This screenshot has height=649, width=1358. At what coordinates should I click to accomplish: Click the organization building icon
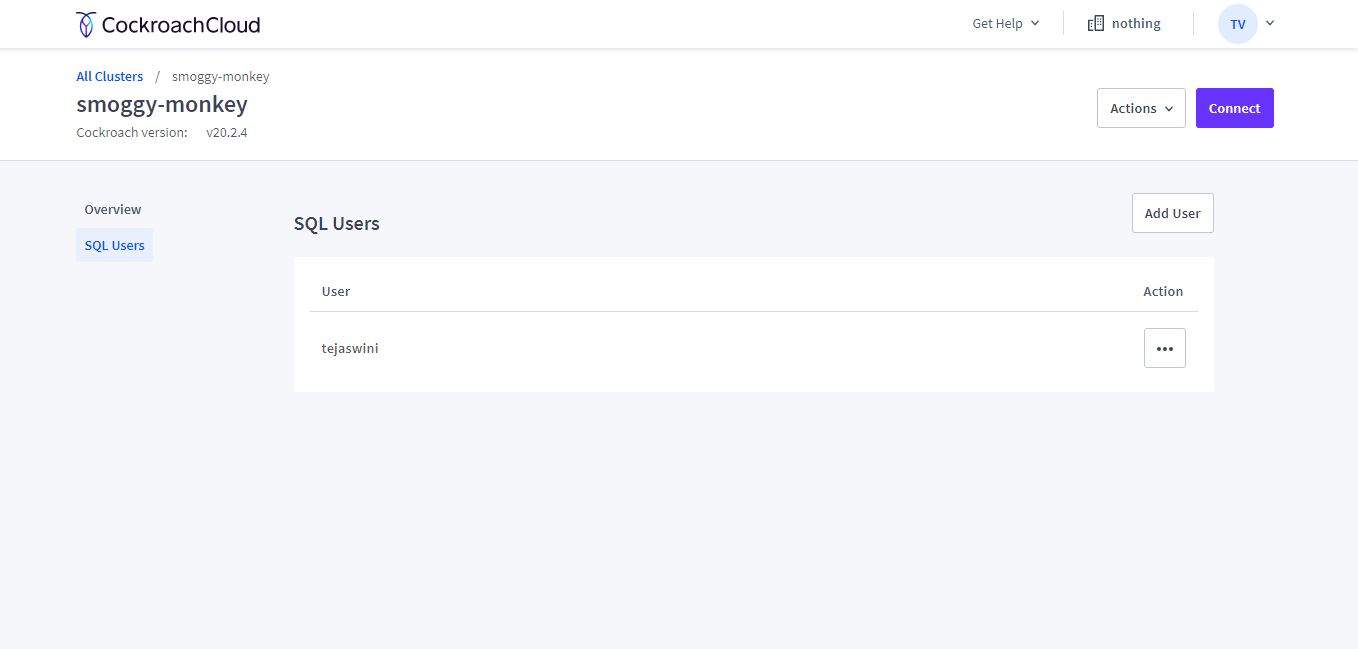pos(1095,23)
